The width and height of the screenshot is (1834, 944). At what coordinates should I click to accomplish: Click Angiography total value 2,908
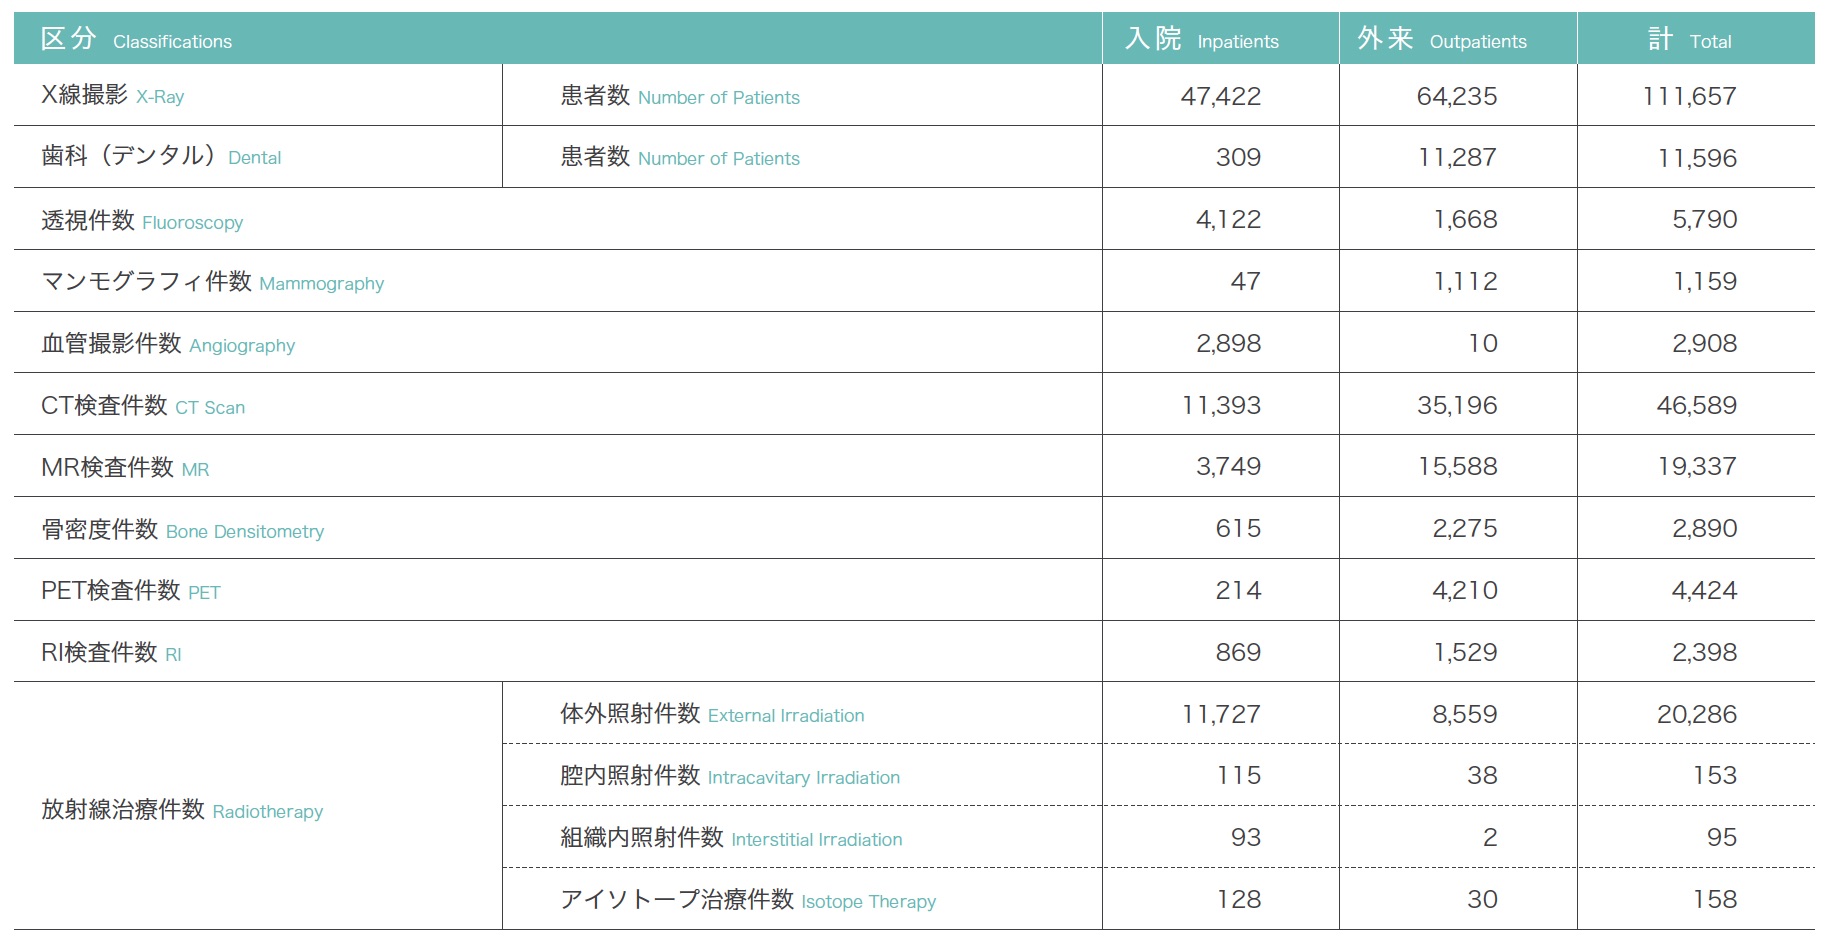pos(1705,344)
